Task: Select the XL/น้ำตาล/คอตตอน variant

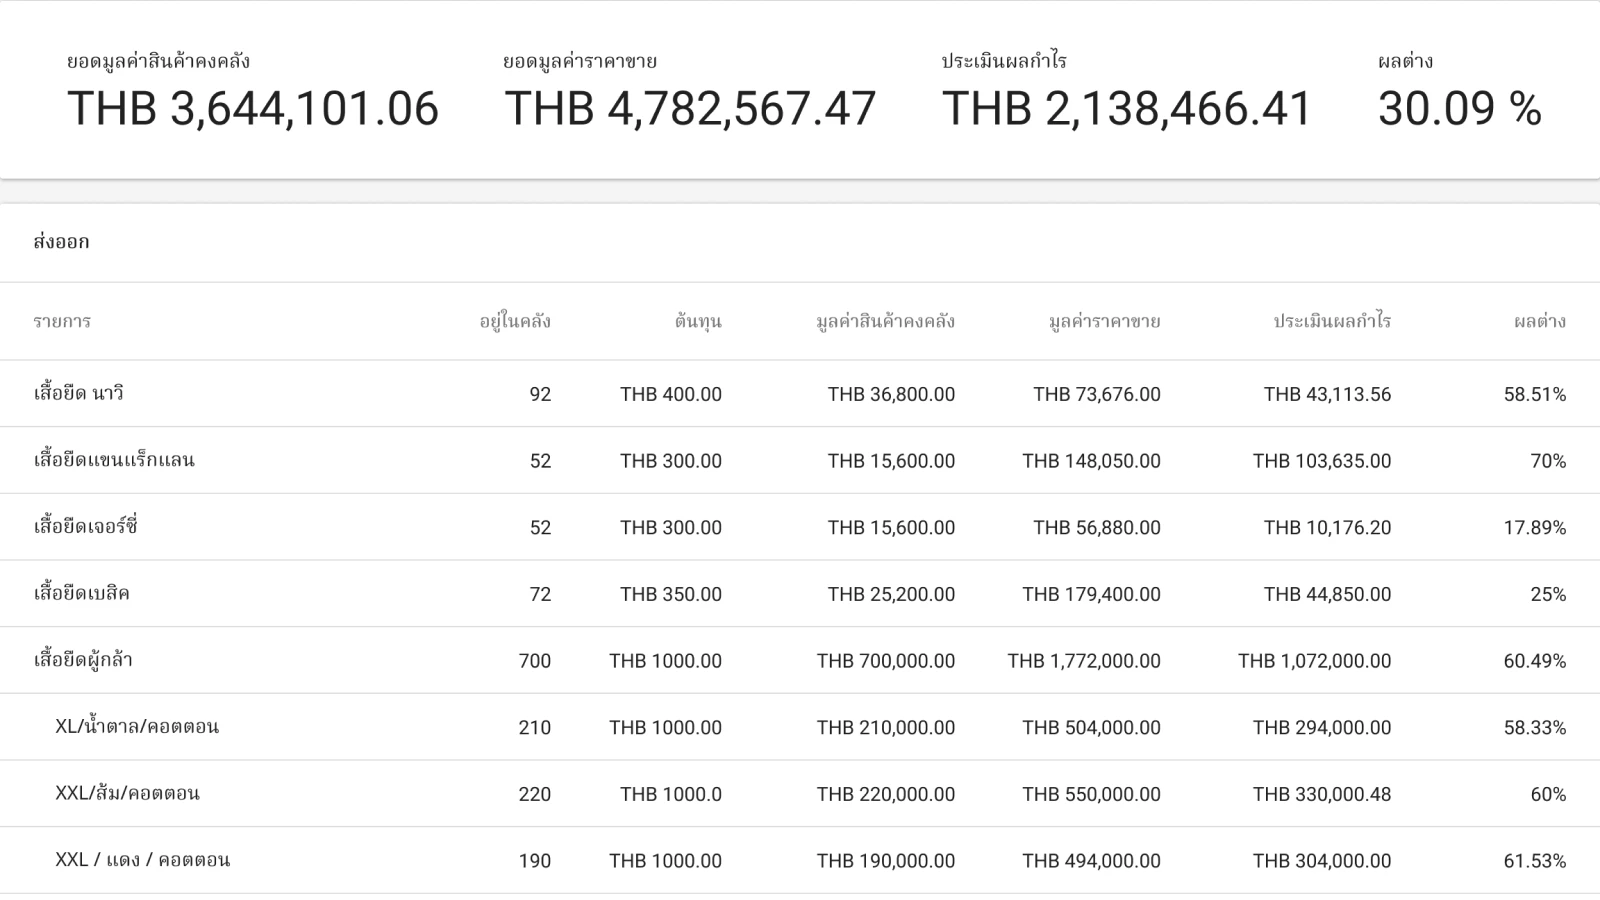Action: [137, 727]
